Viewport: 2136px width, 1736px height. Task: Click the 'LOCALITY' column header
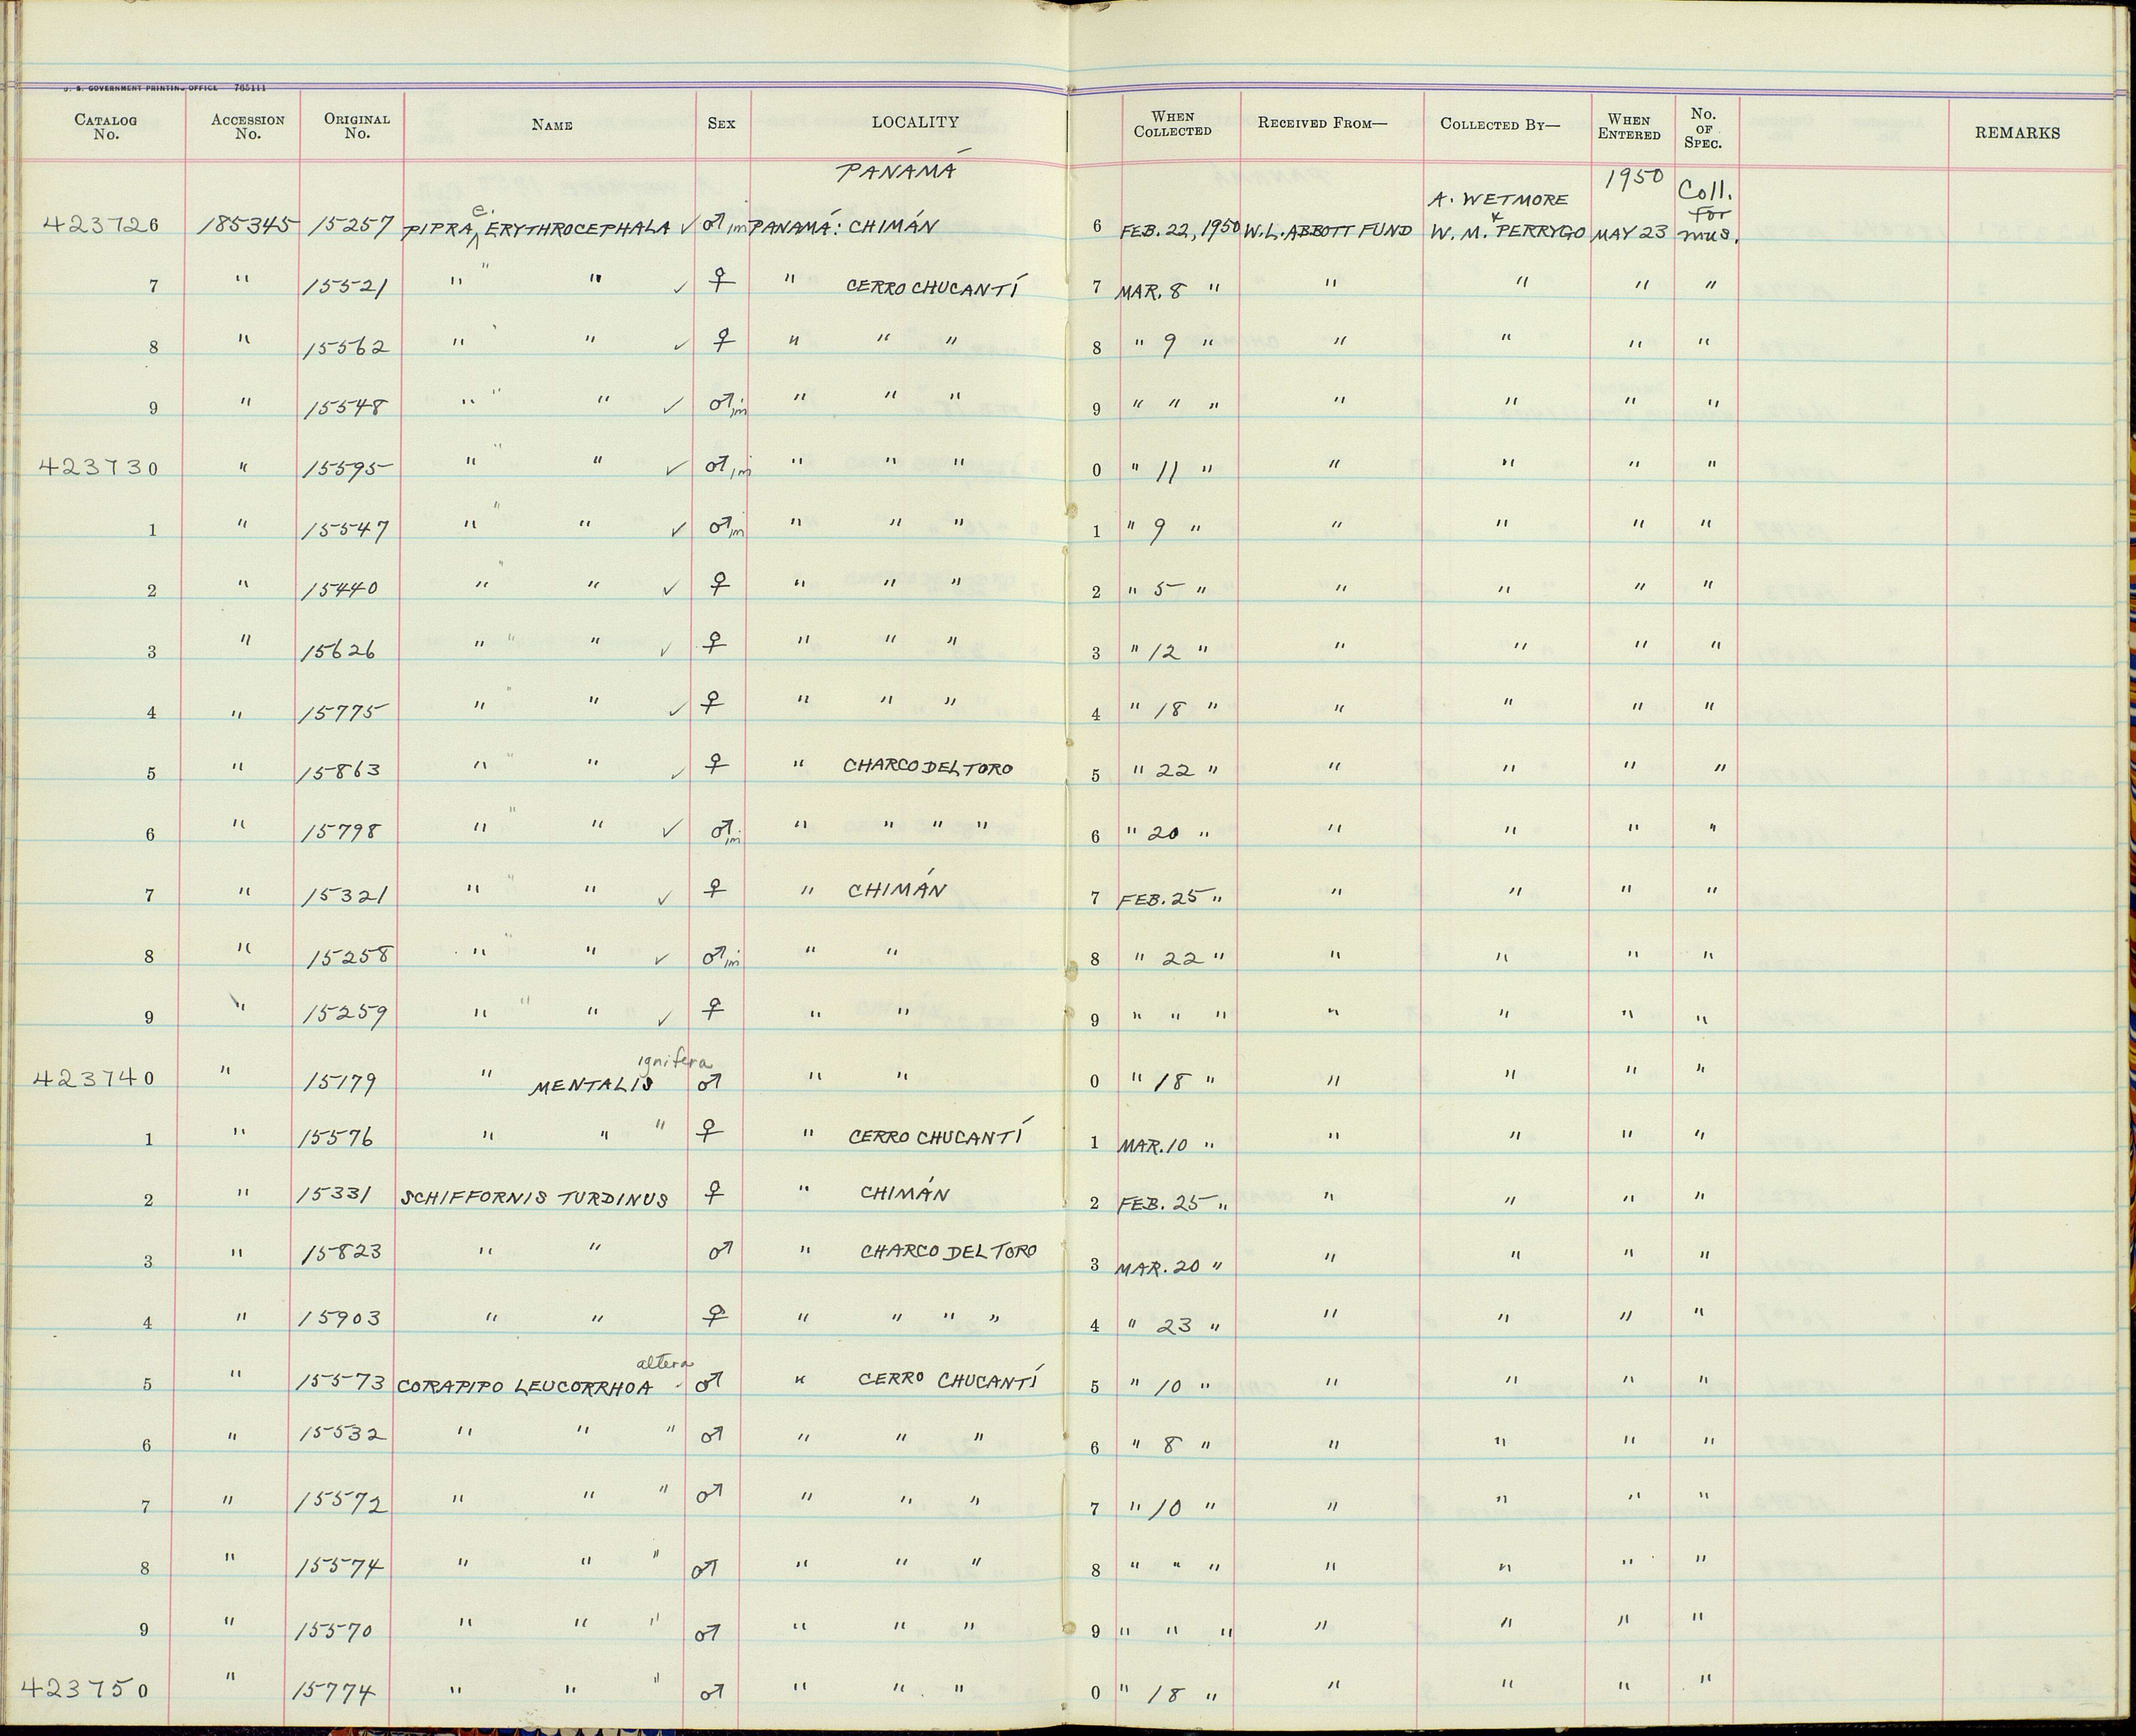914,122
